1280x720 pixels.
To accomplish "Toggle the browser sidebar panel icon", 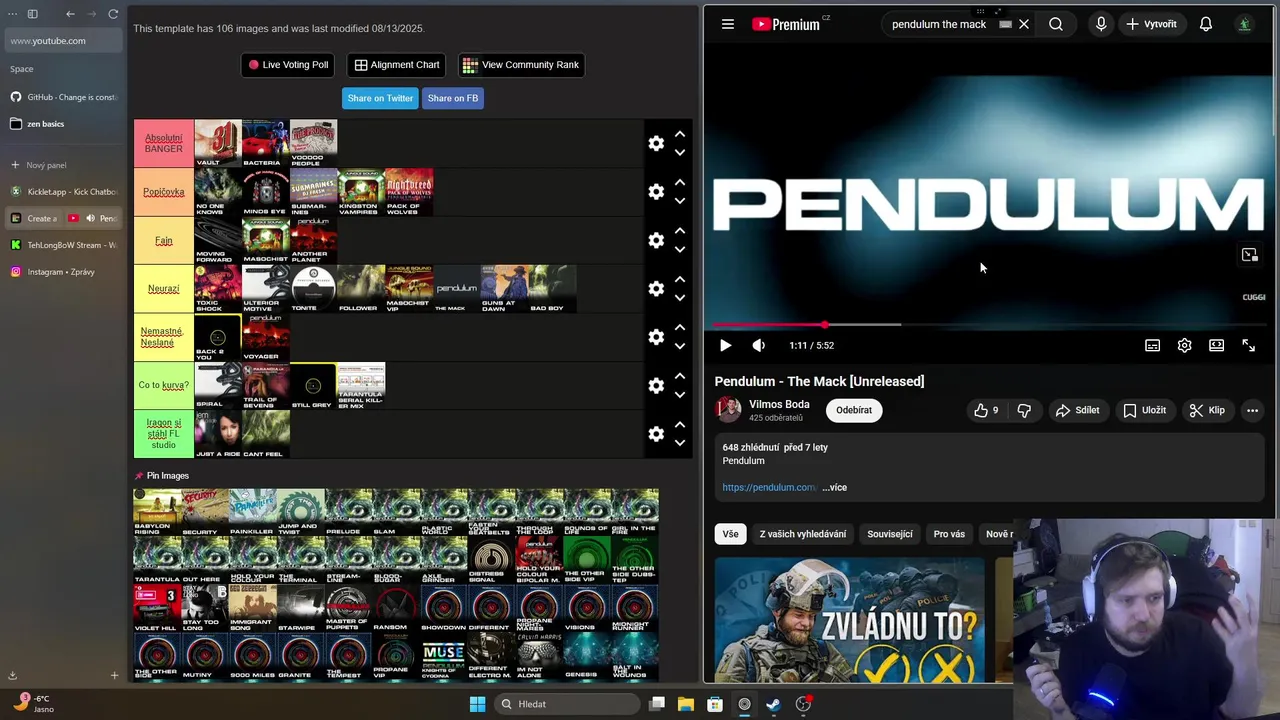I will pos(32,14).
